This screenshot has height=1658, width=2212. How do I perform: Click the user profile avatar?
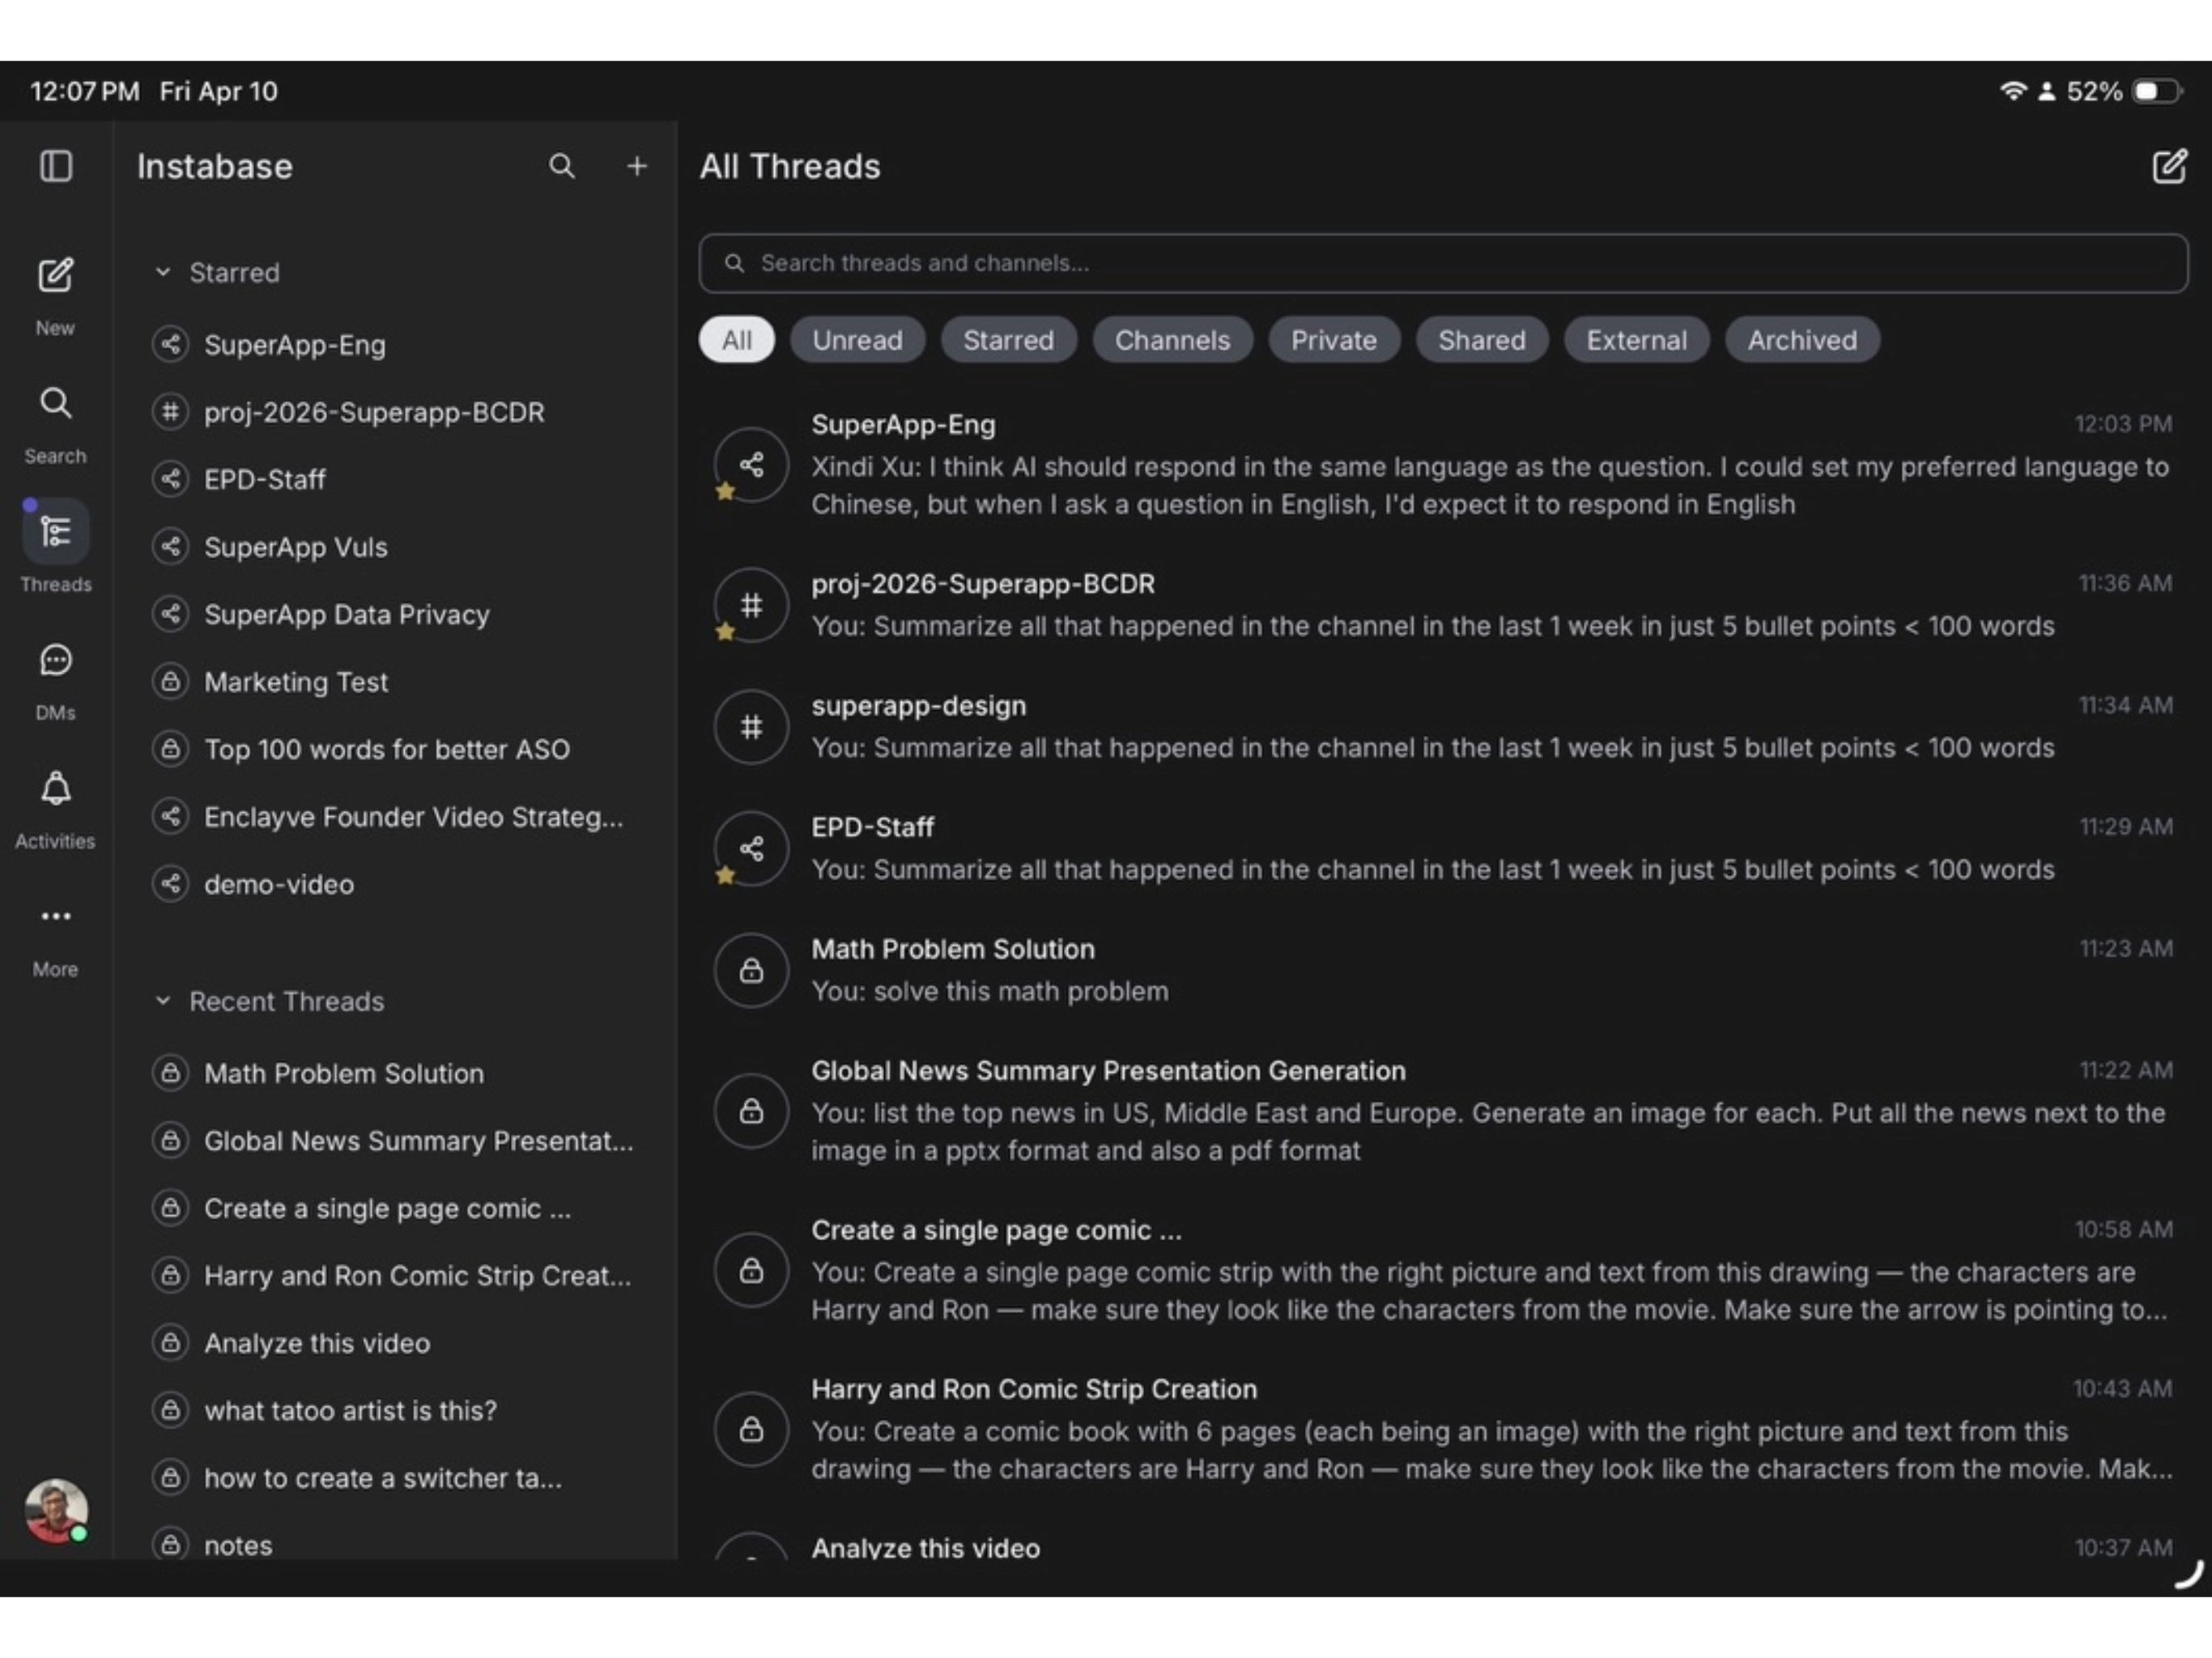56,1510
